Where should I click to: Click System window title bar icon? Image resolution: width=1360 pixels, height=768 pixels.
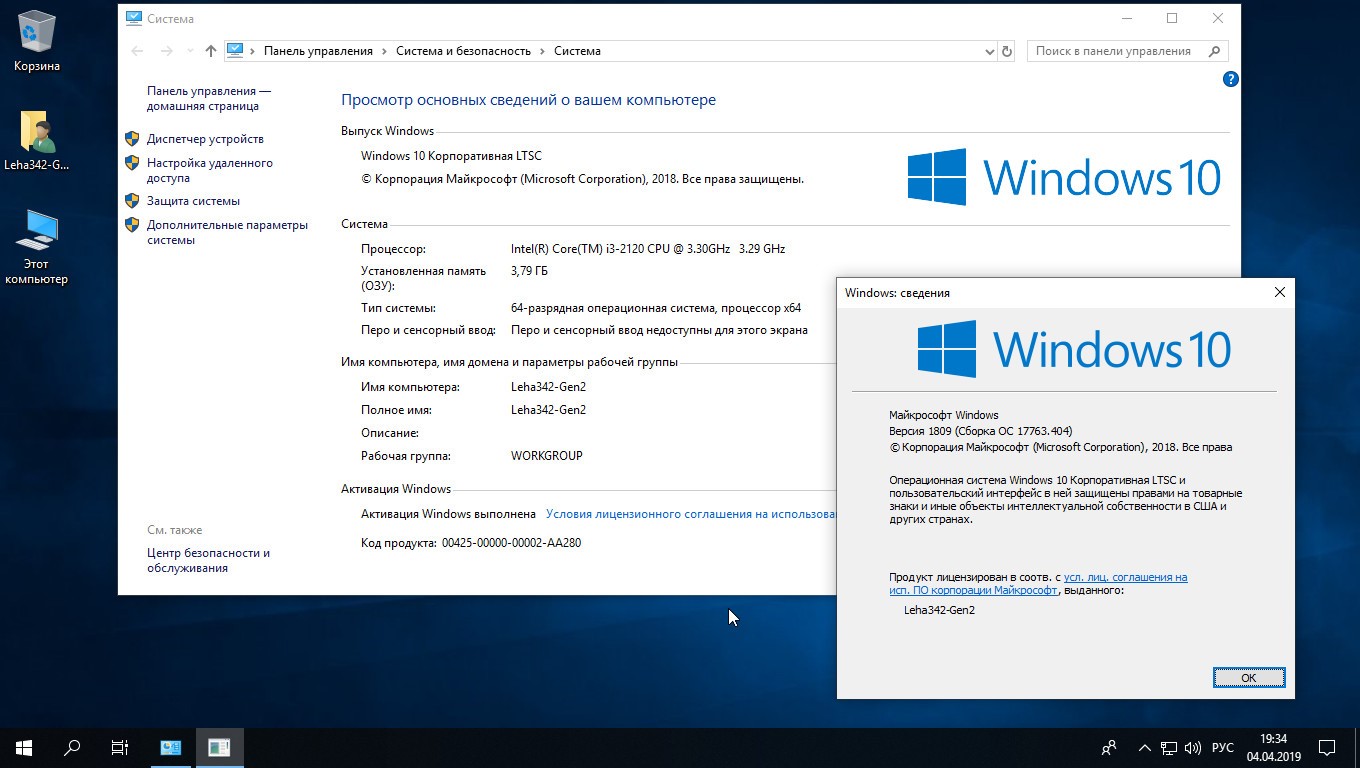click(134, 18)
